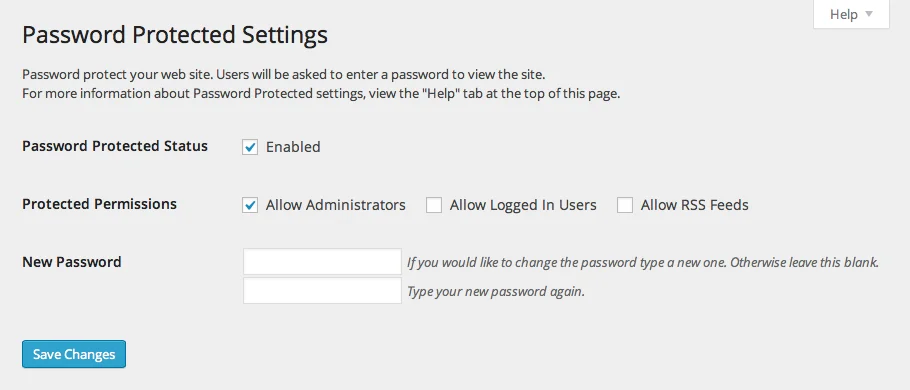Tick the Allow Logged In Users box
Viewport: 910px width, 390px height.
click(x=434, y=205)
